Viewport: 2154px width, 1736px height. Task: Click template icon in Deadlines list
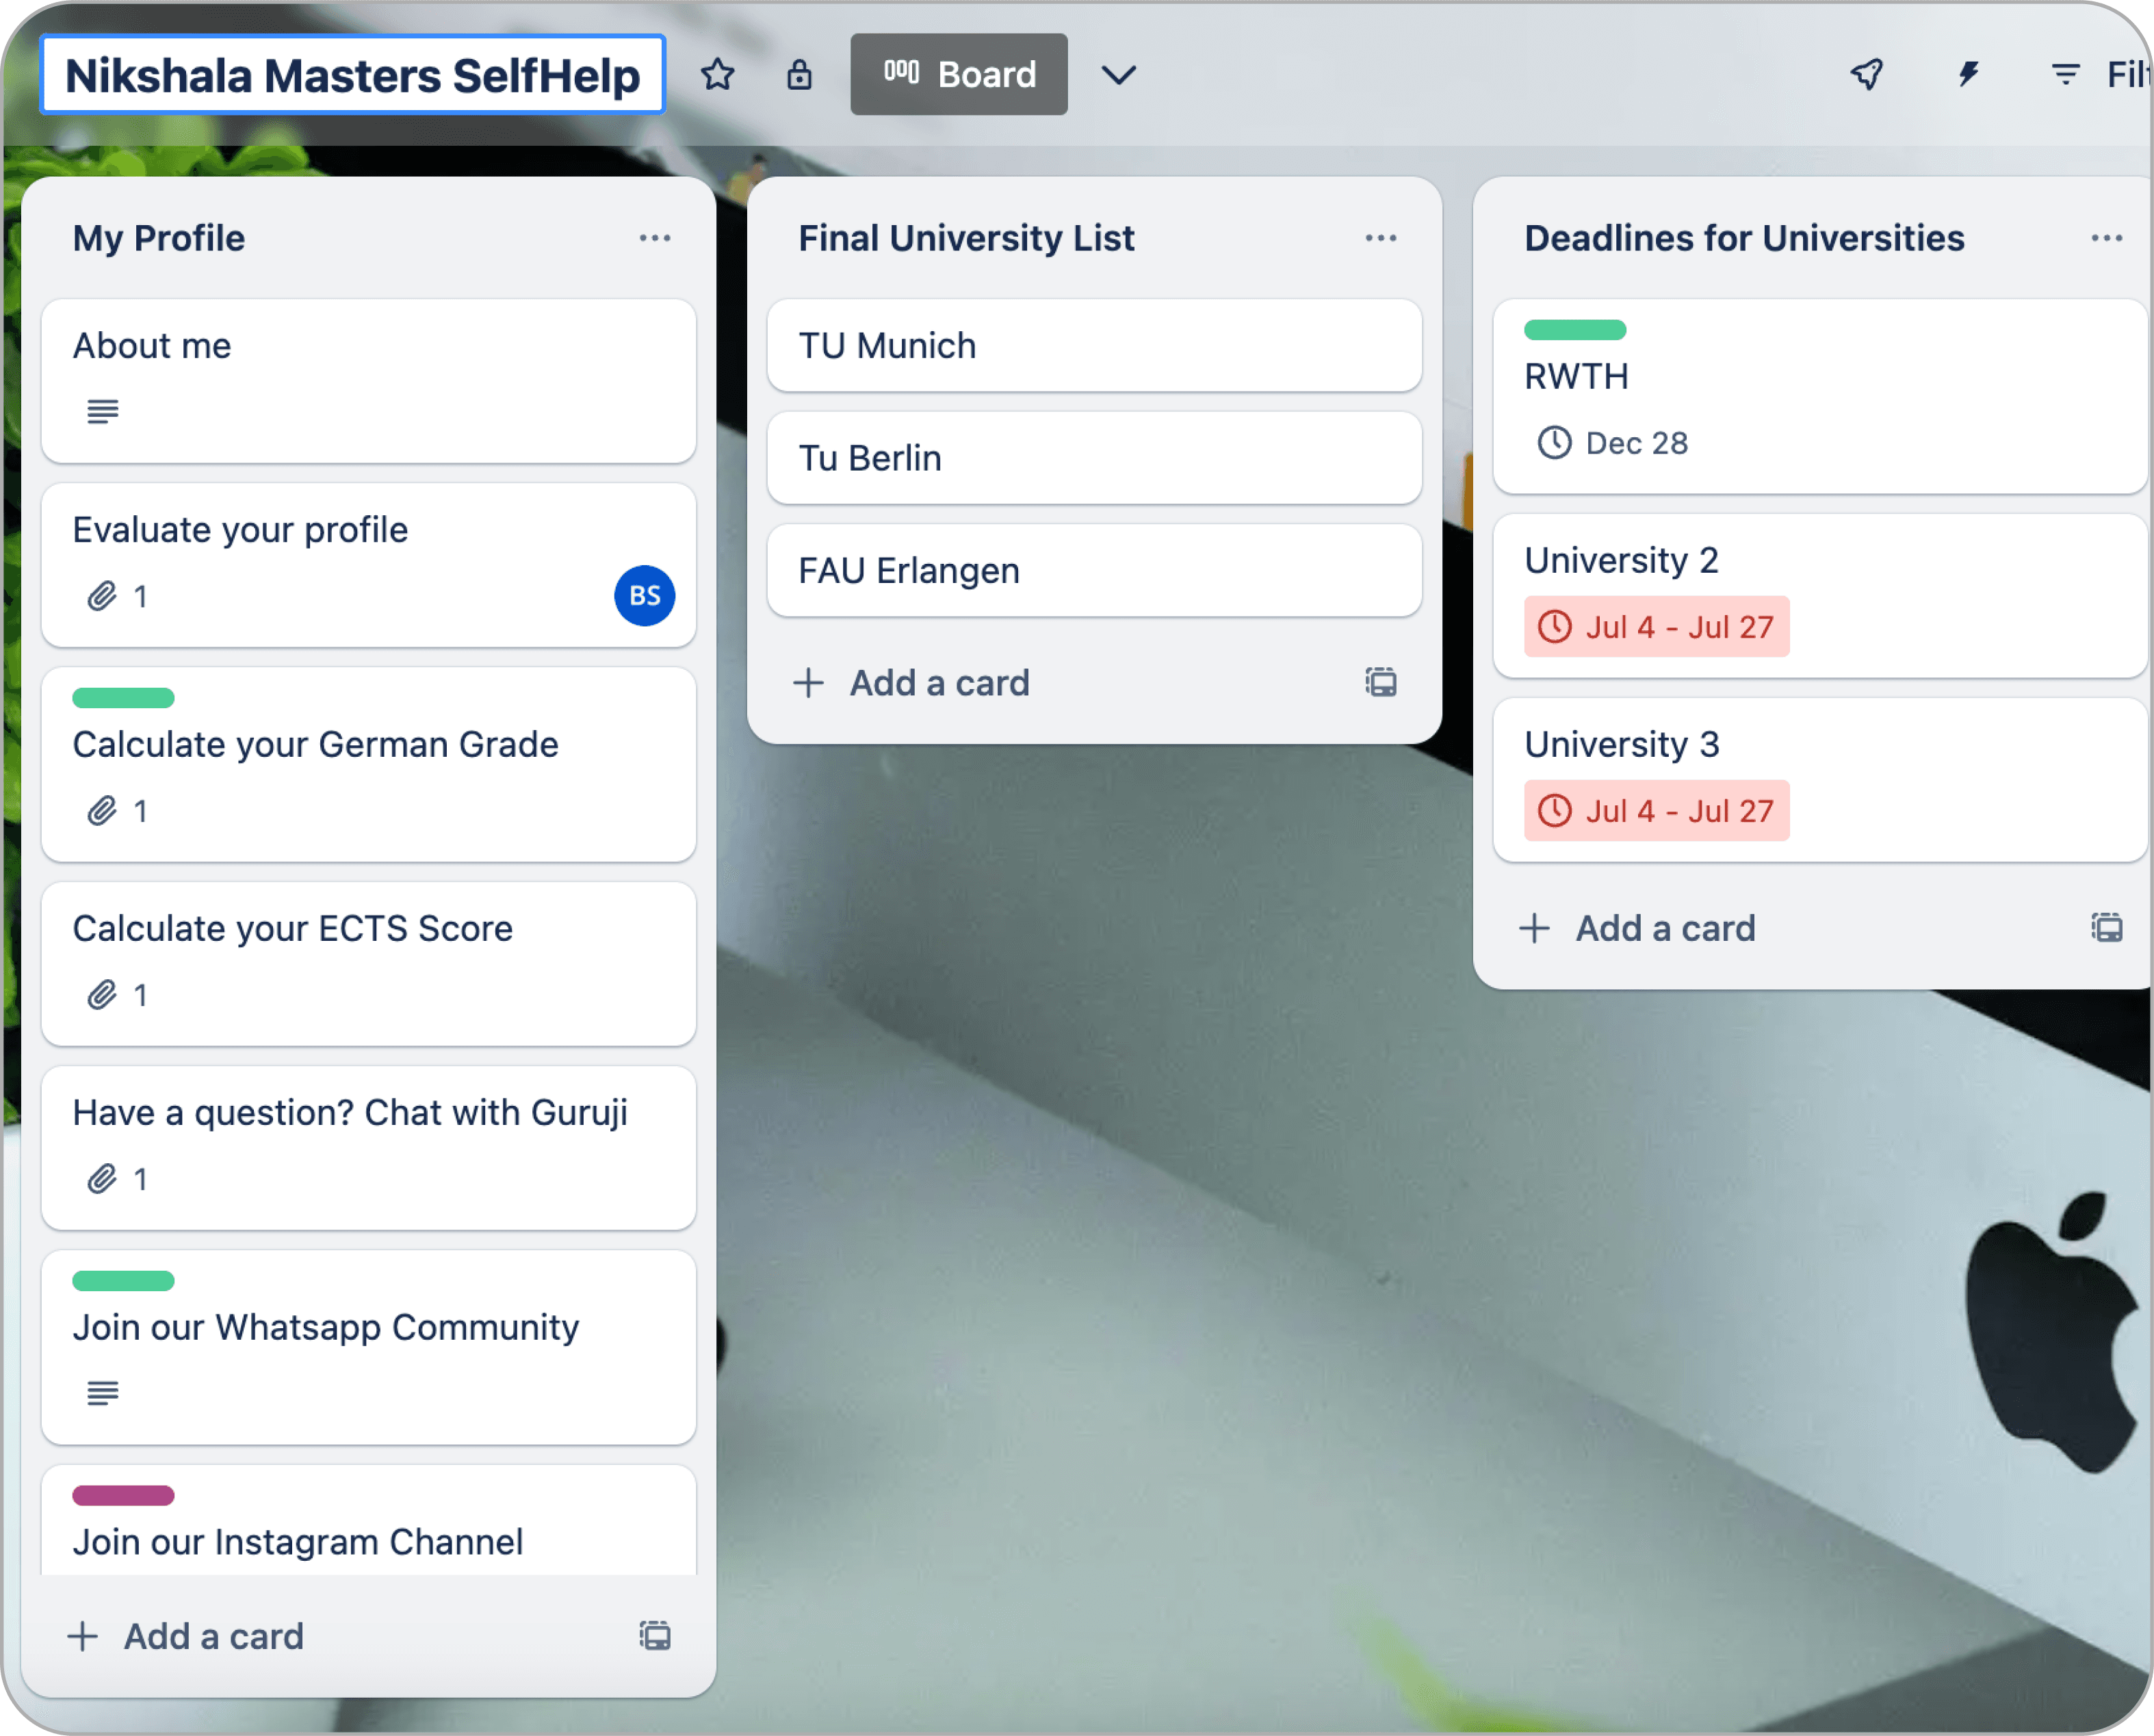click(2106, 927)
